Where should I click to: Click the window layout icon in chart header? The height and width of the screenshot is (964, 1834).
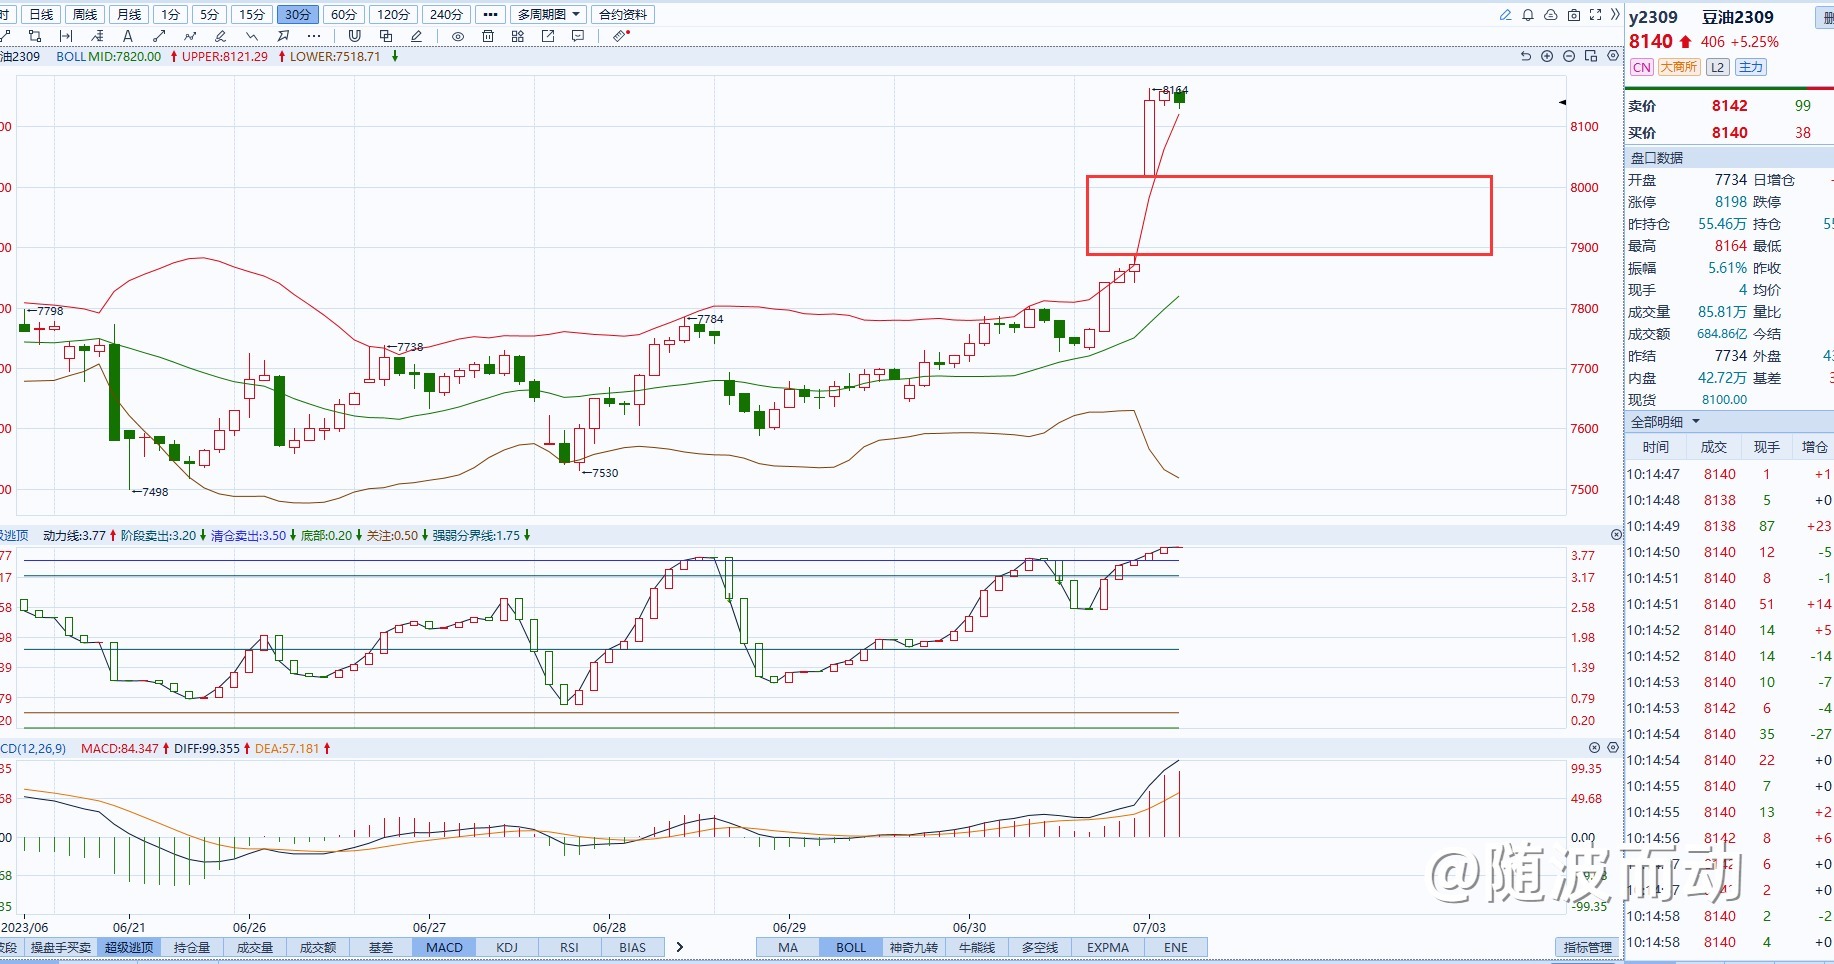click(x=1591, y=56)
